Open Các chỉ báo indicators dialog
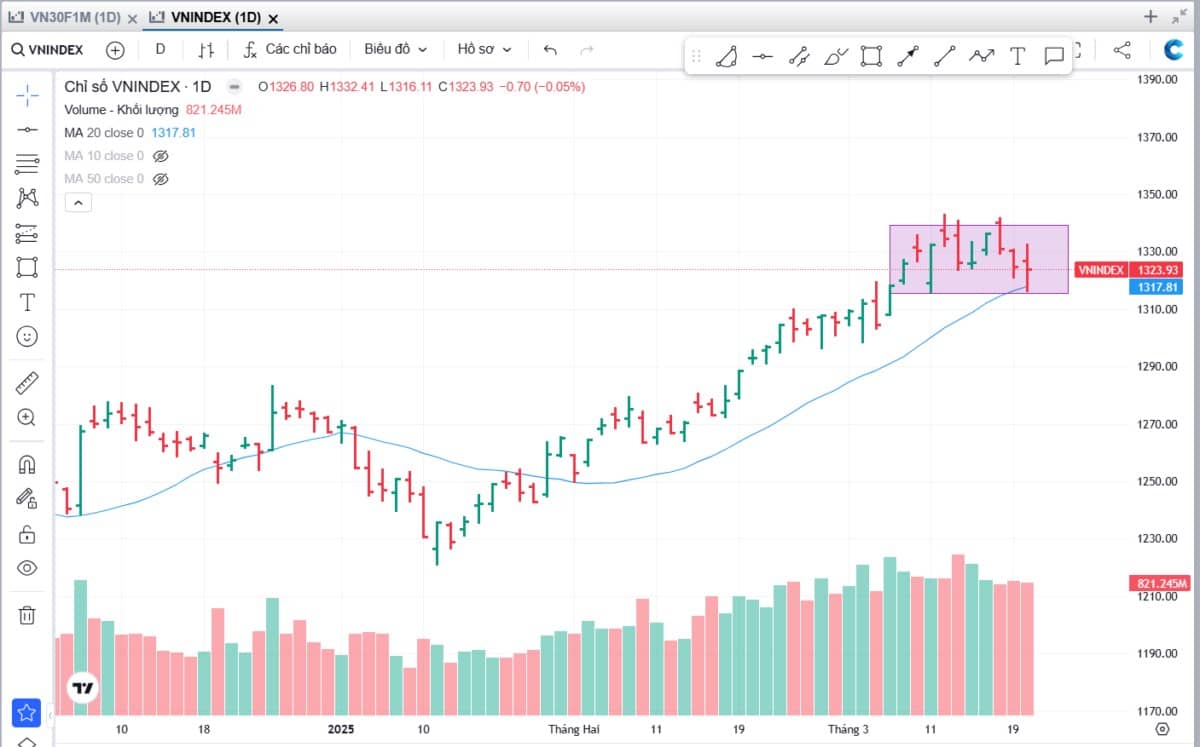This screenshot has height=747, width=1200. [290, 49]
